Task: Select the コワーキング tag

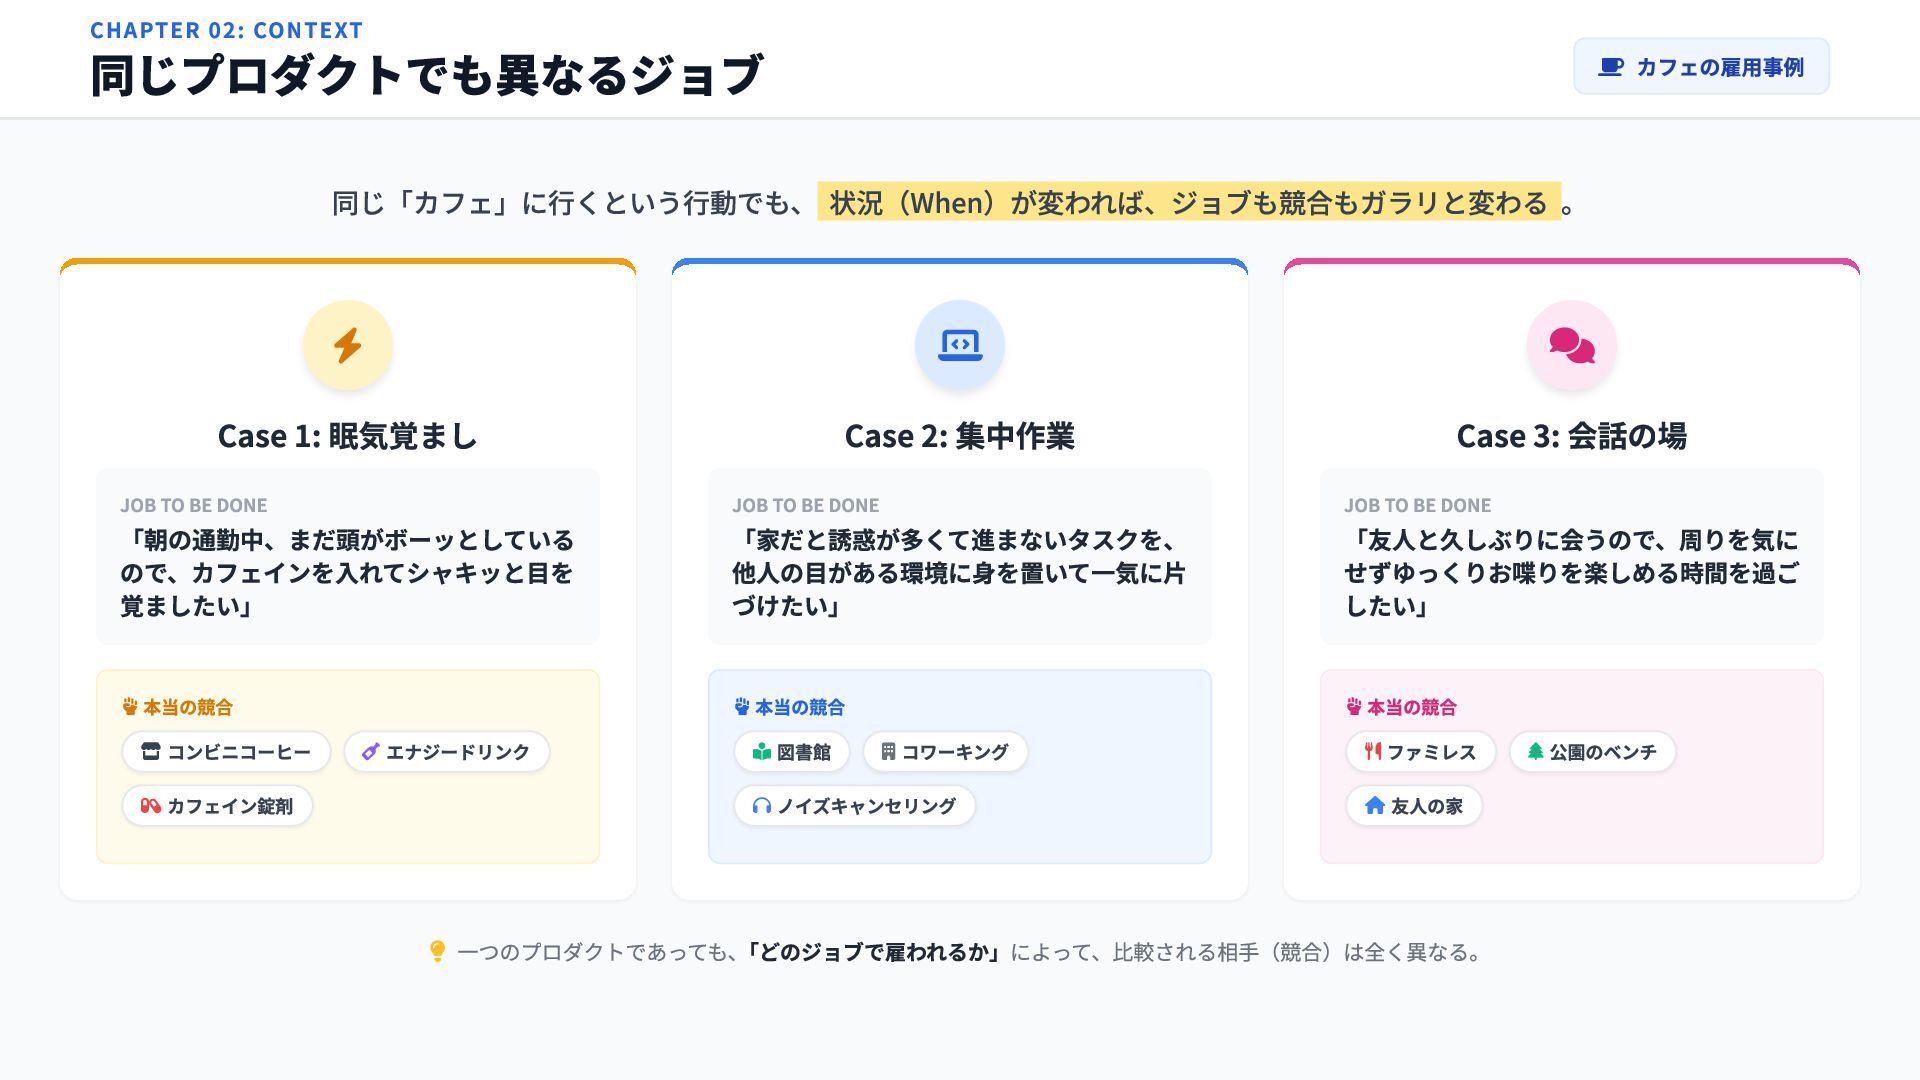Action: coord(945,752)
